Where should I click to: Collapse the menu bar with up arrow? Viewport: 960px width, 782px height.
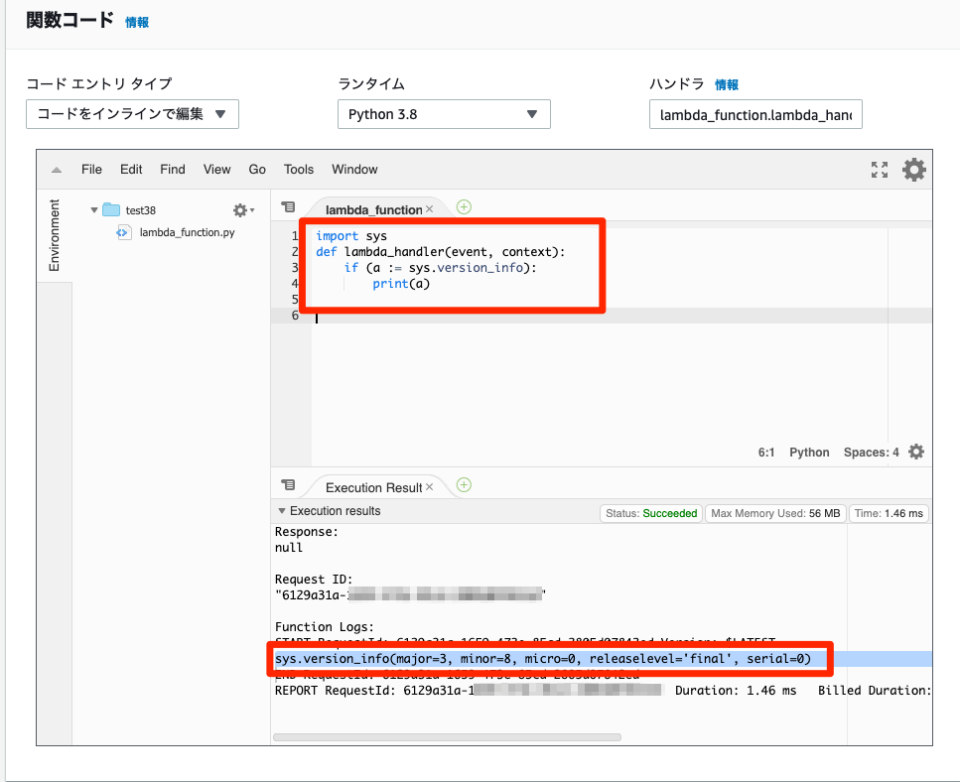[57, 170]
